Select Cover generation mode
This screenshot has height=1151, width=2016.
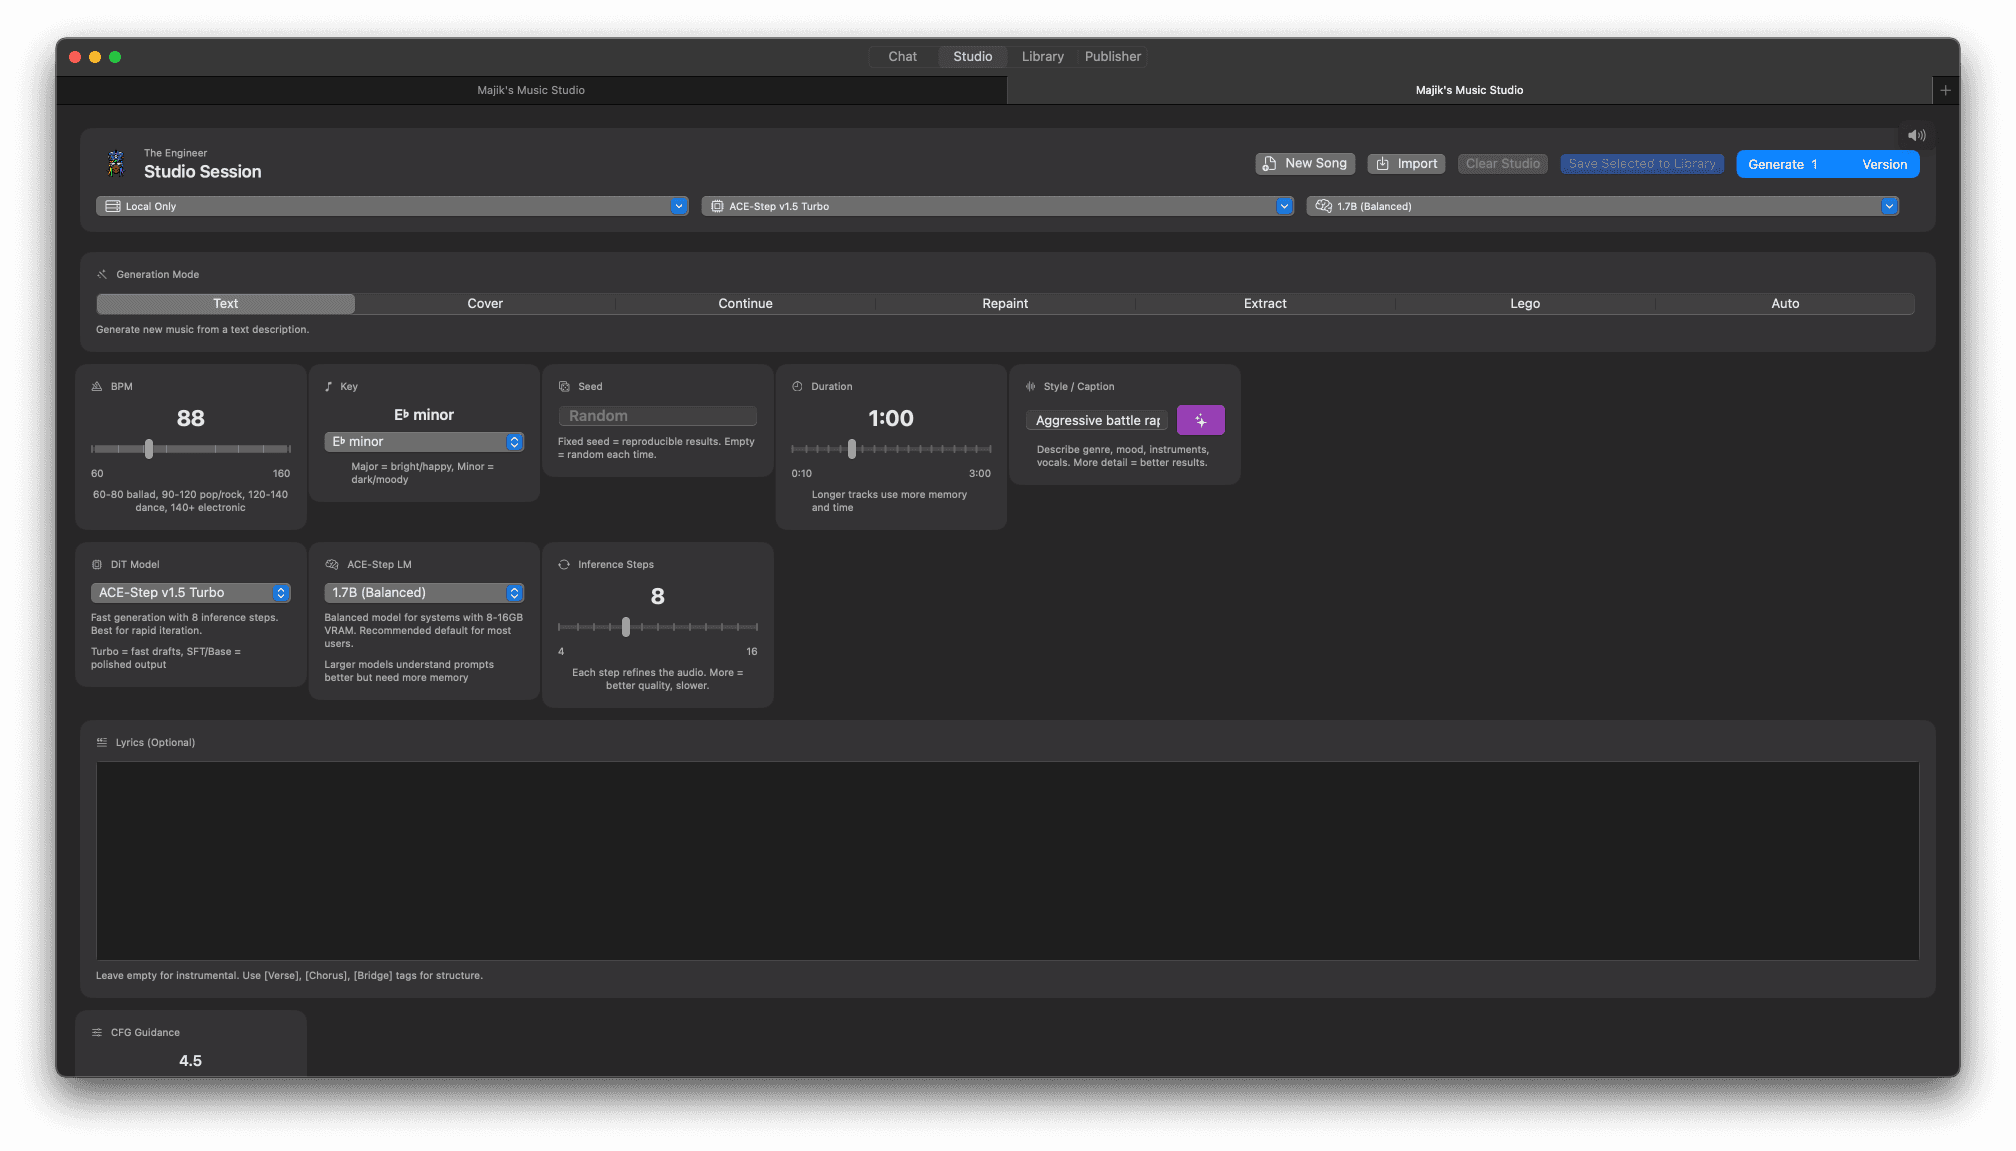pos(485,303)
